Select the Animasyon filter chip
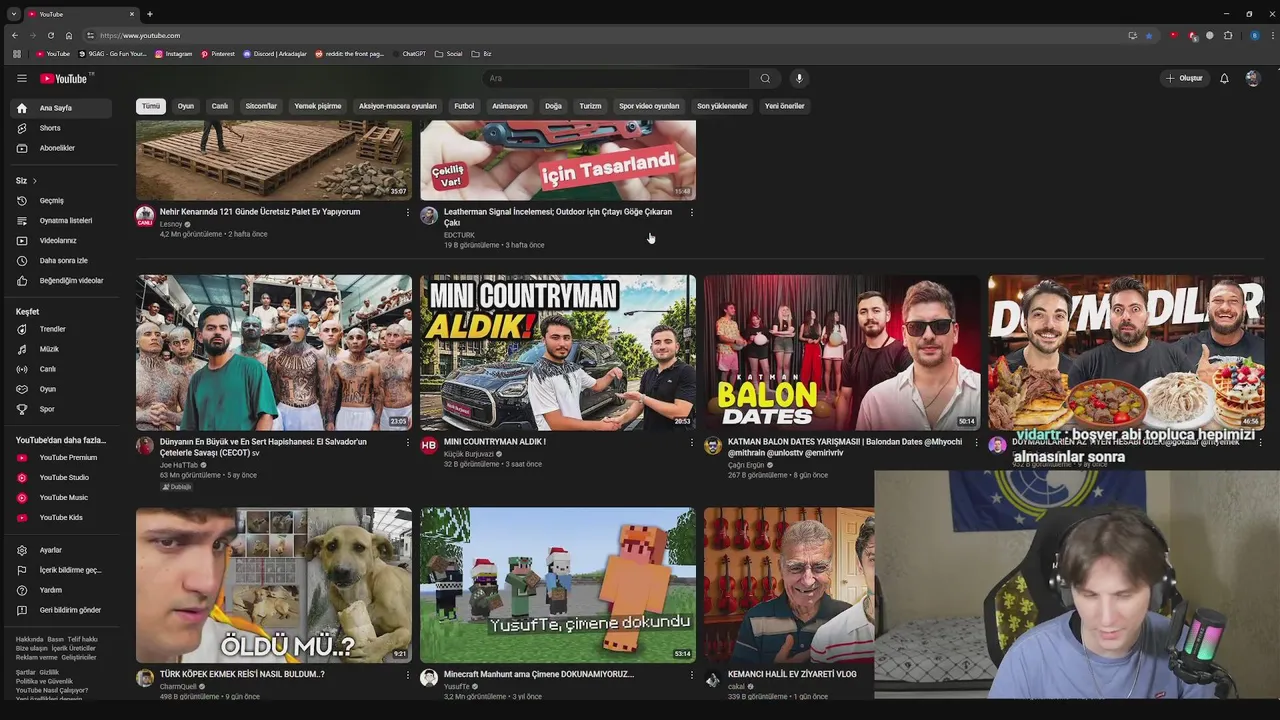This screenshot has width=1280, height=720. 510,106
